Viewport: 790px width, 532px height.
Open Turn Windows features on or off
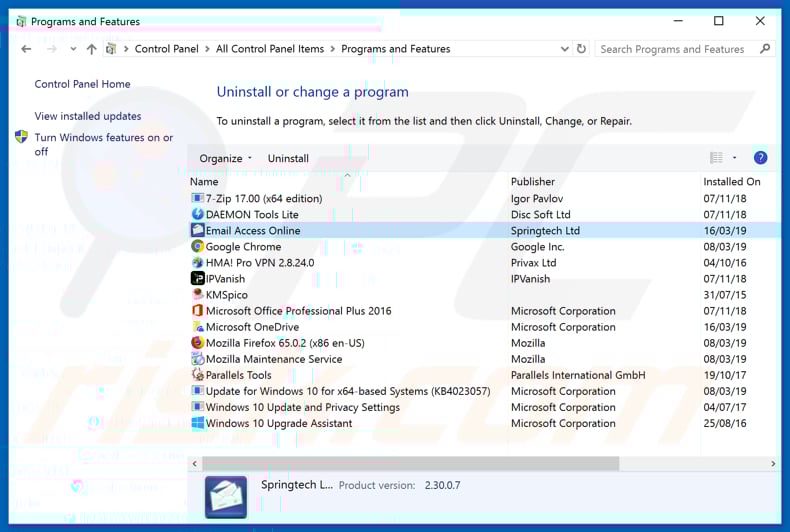pyautogui.click(x=104, y=145)
